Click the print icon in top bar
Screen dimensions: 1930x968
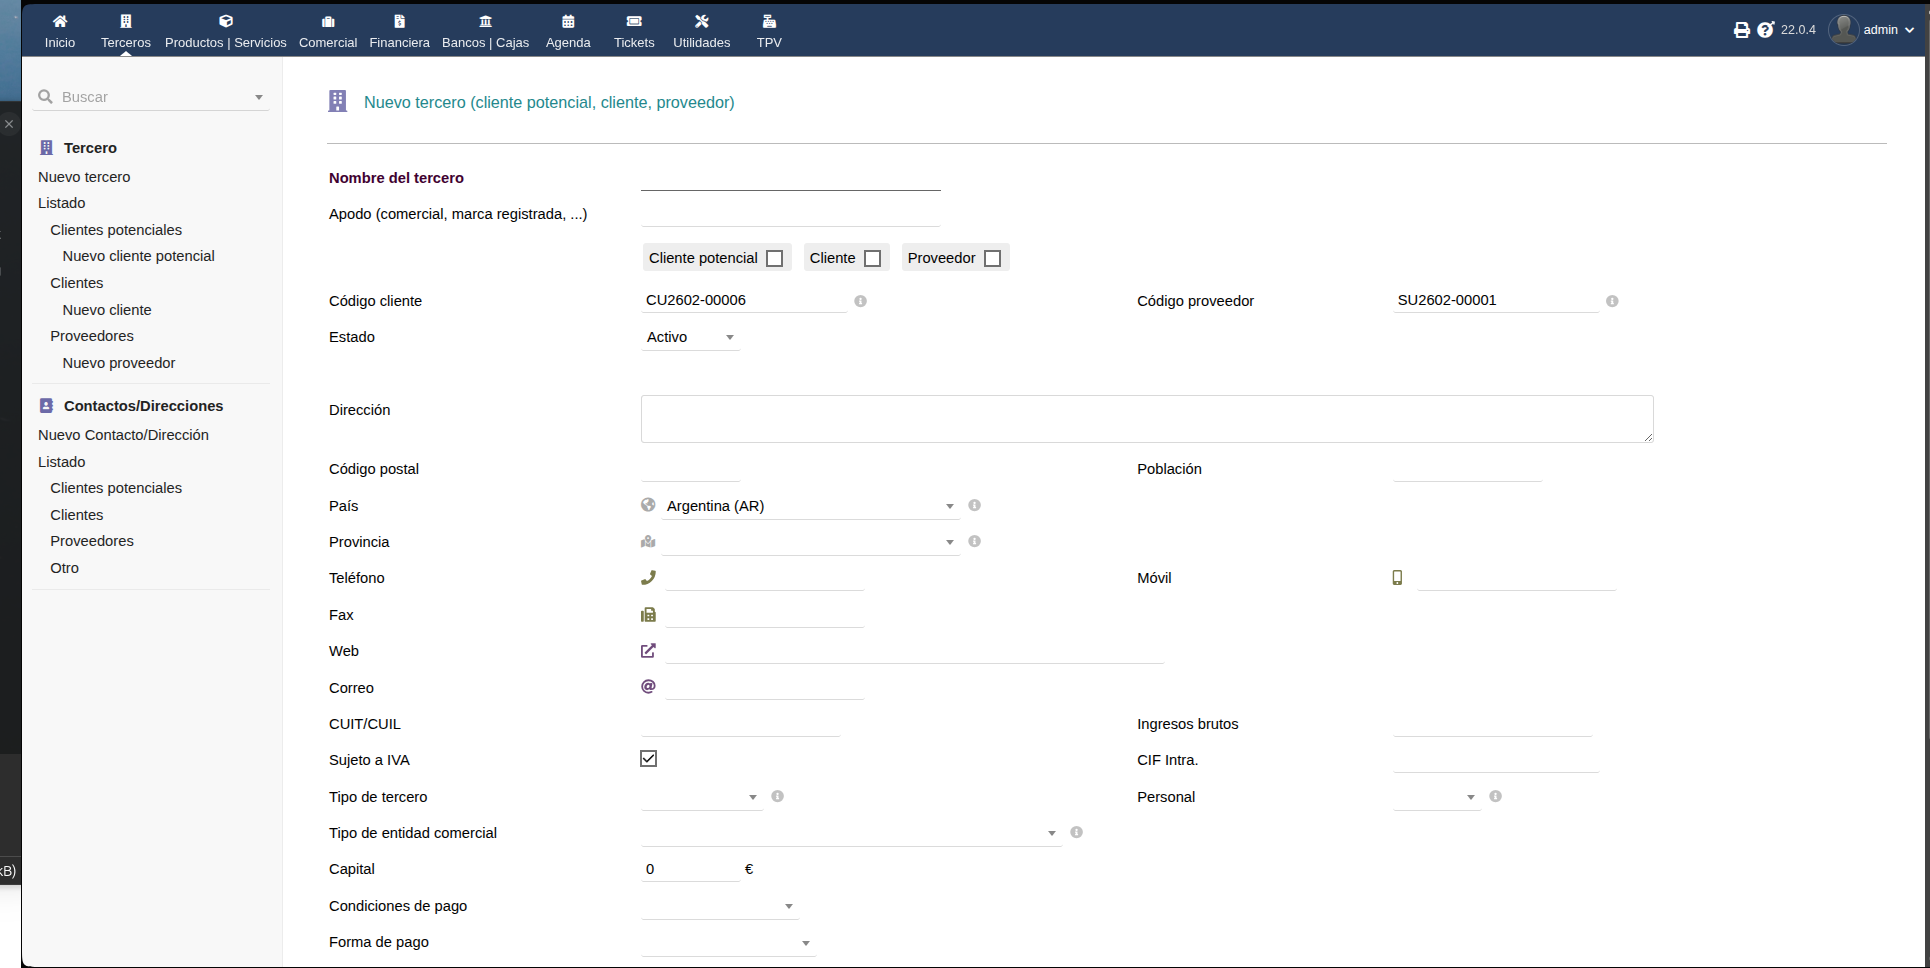point(1742,30)
